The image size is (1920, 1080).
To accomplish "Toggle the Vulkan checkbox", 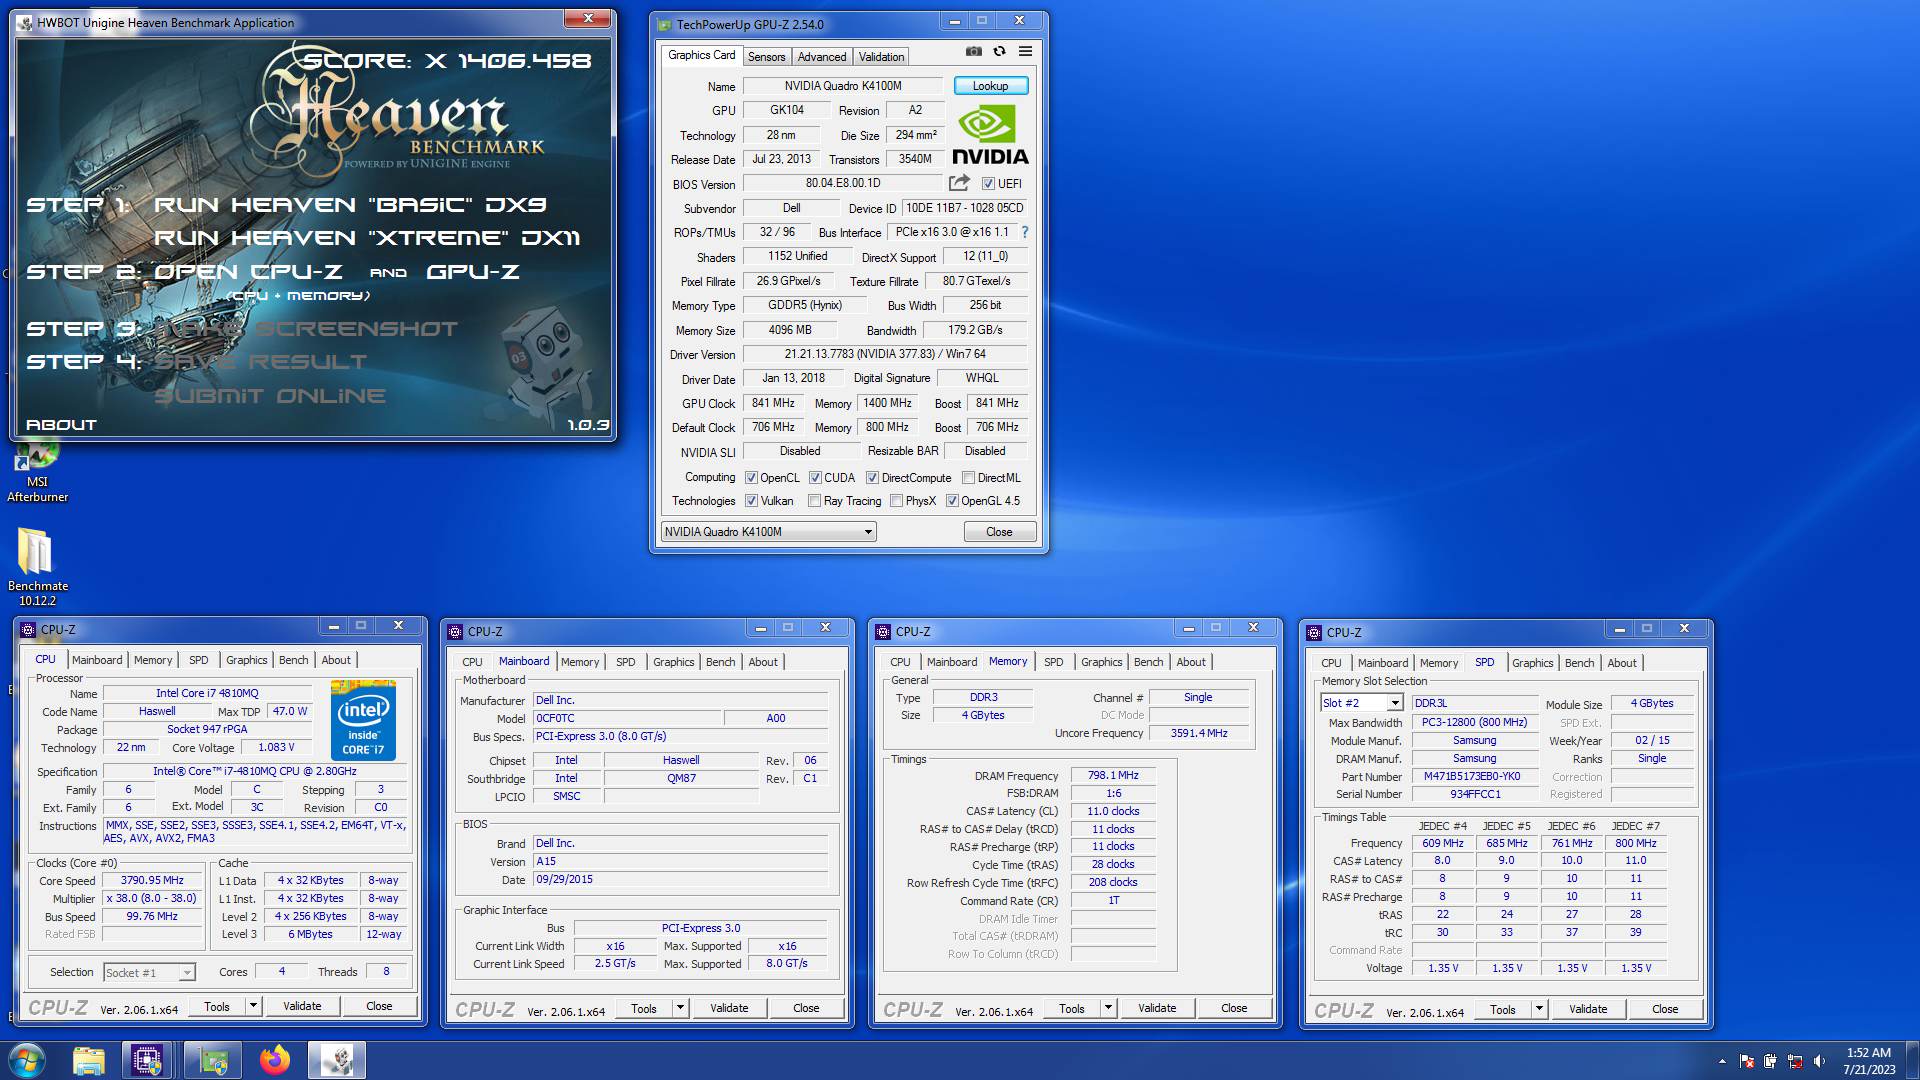I will click(752, 501).
